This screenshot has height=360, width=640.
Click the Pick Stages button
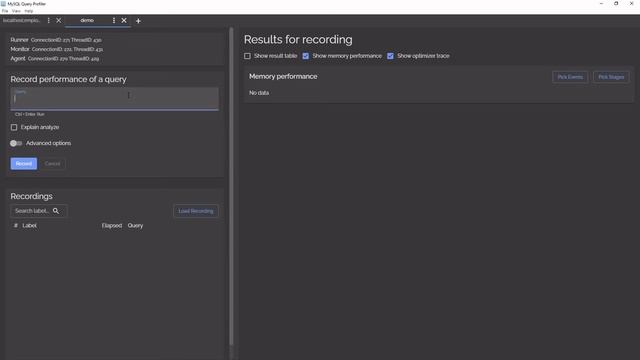pos(611,77)
